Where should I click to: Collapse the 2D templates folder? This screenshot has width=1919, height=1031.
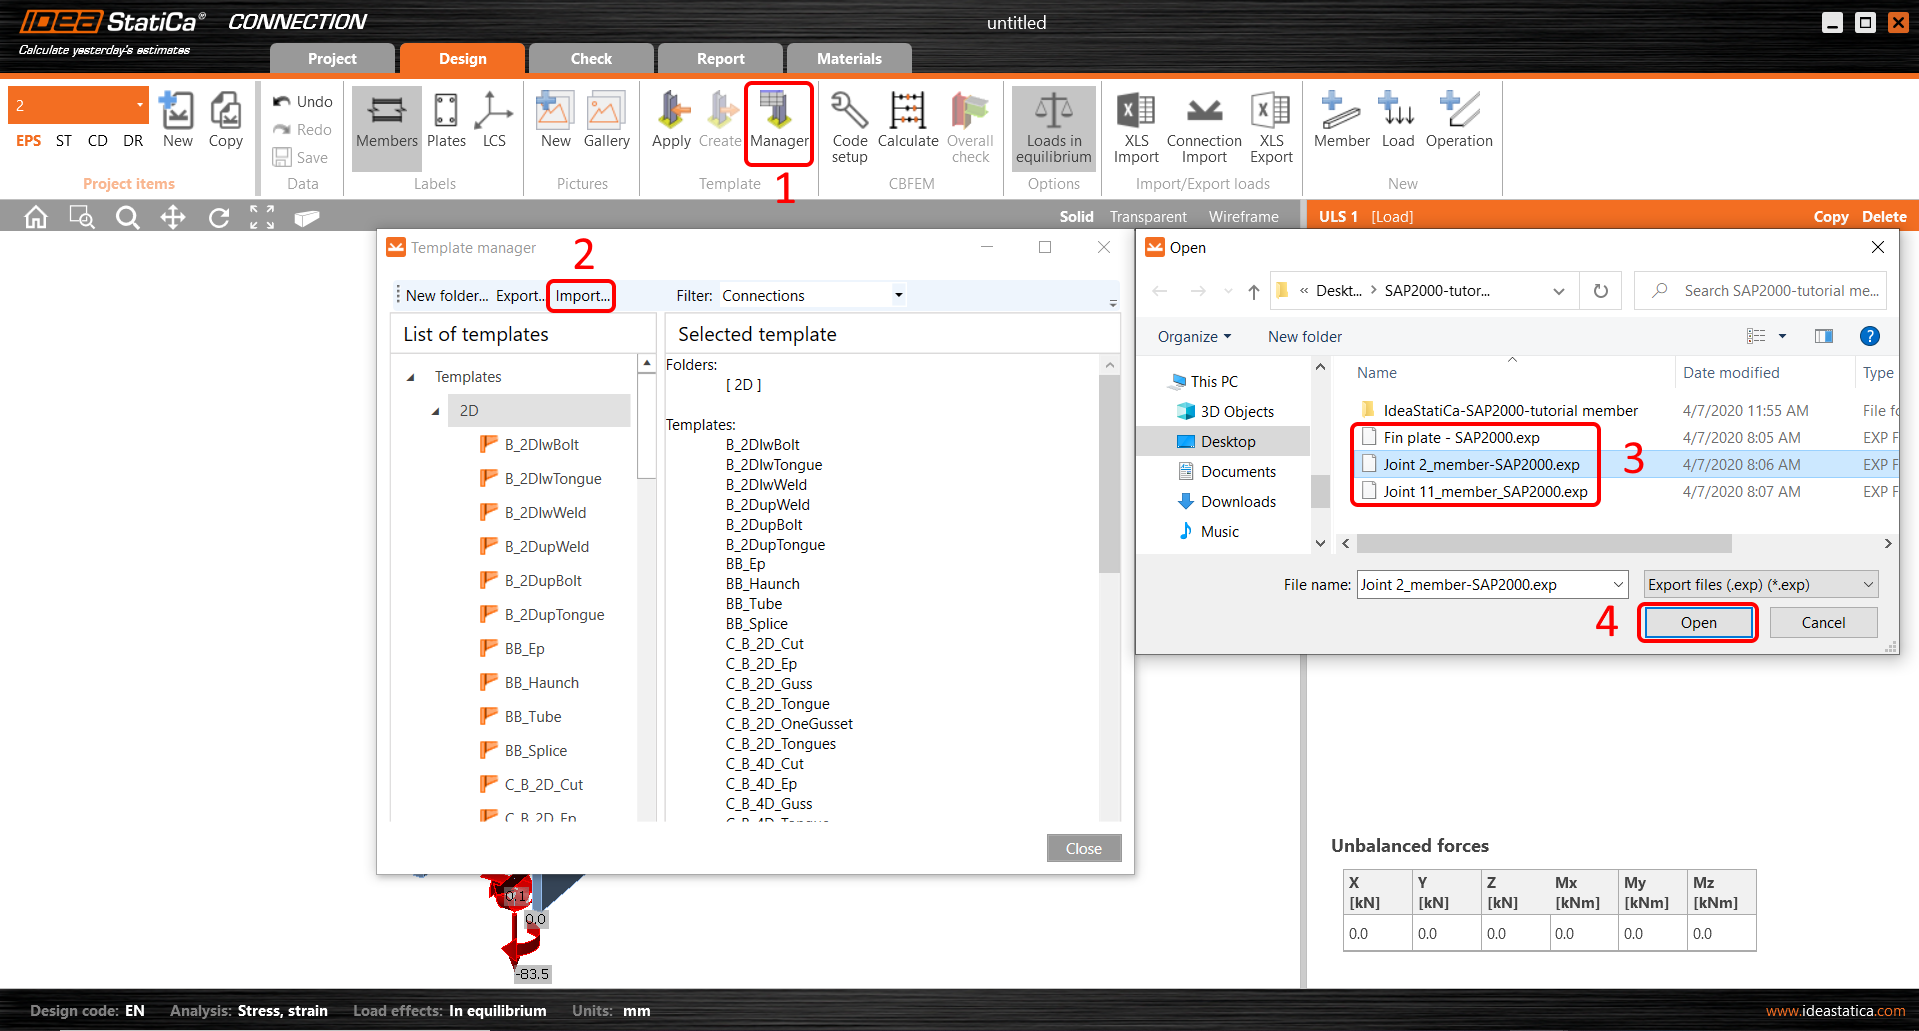pyautogui.click(x=435, y=411)
